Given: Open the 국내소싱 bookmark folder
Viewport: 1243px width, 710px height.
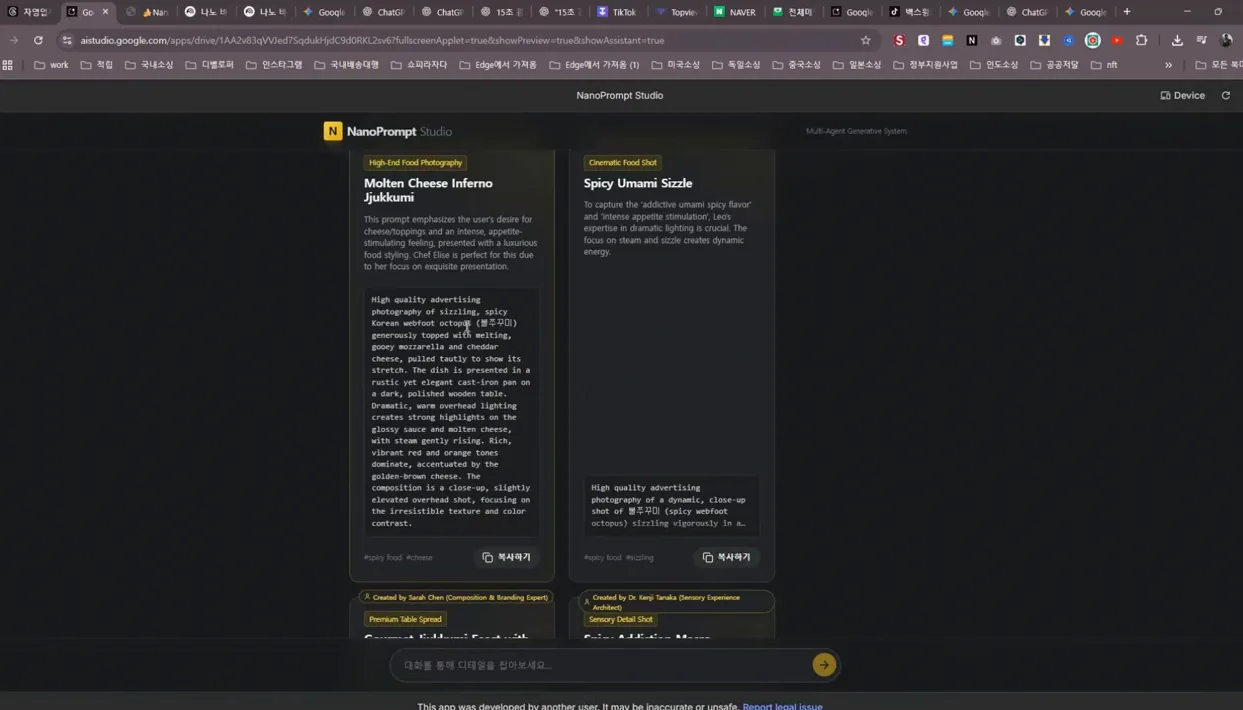Looking at the screenshot, I should pyautogui.click(x=149, y=65).
